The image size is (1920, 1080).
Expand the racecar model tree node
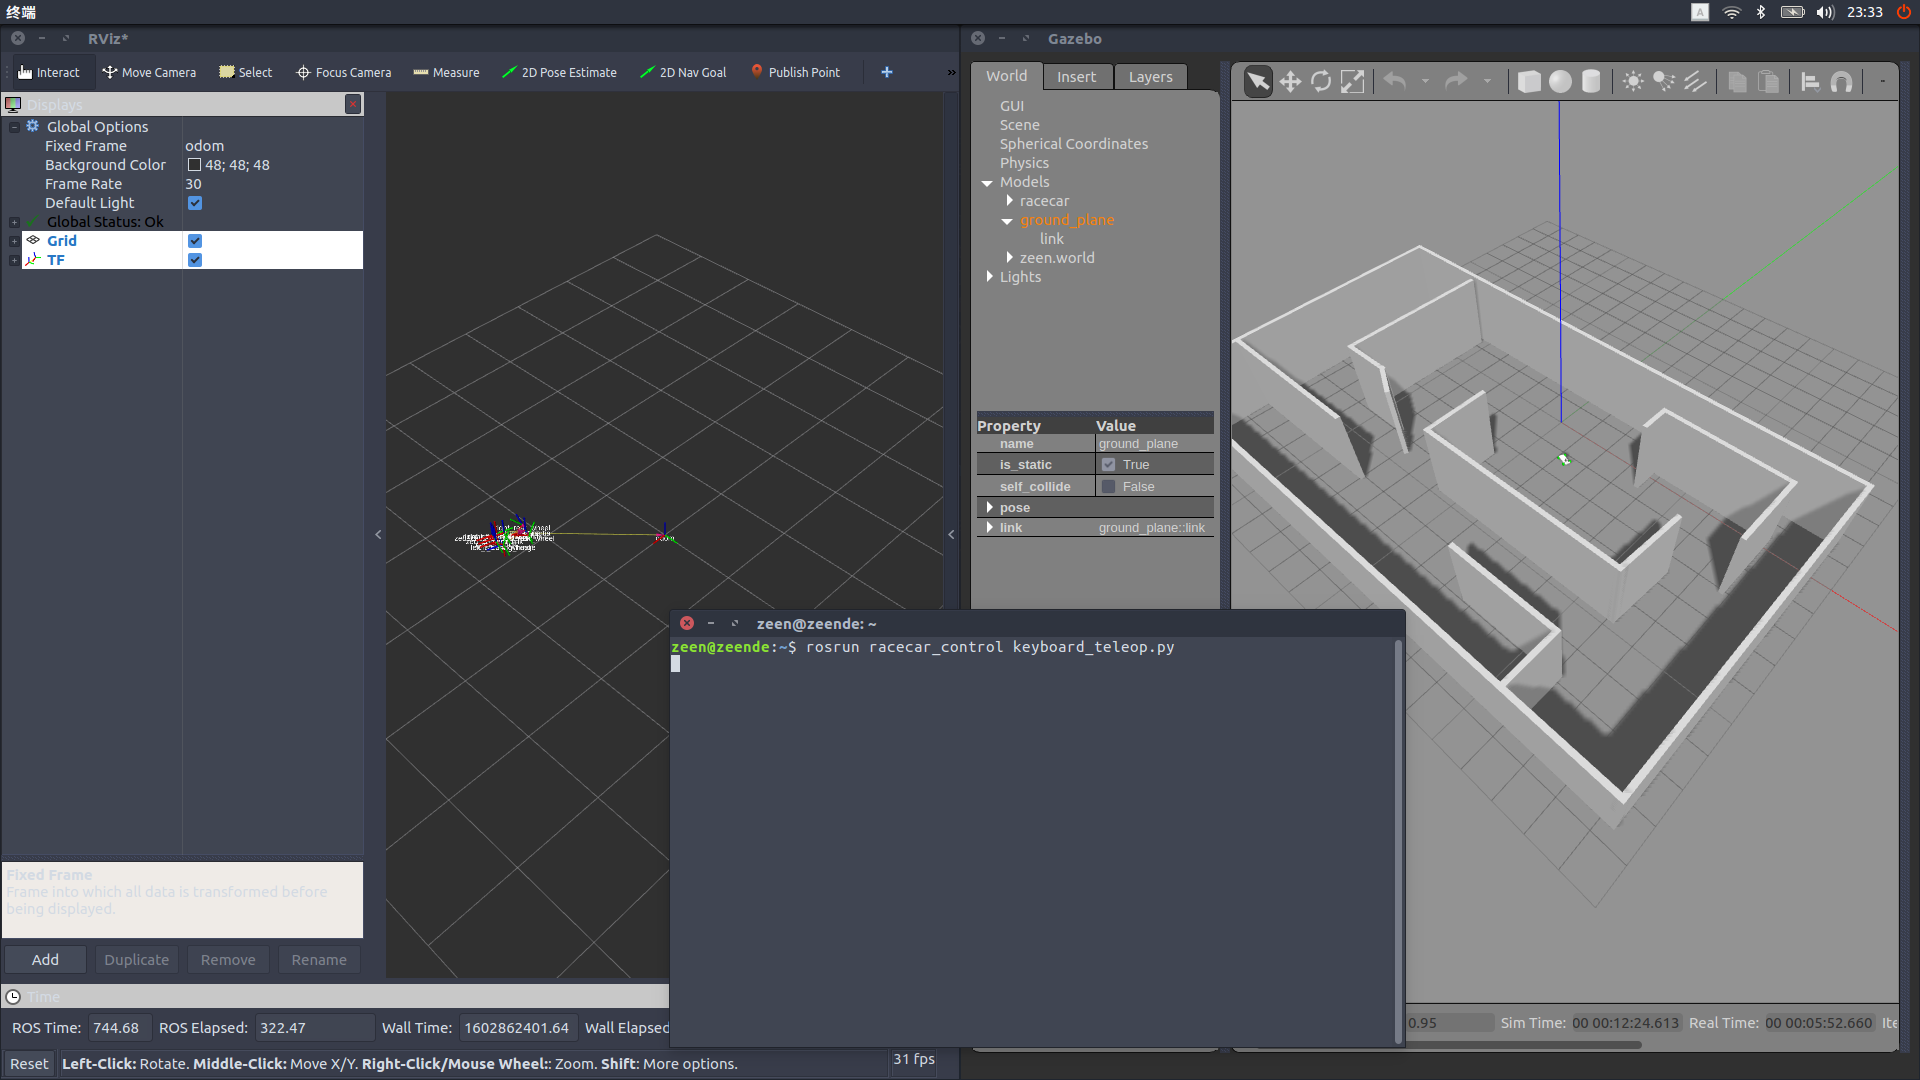pyautogui.click(x=1010, y=201)
